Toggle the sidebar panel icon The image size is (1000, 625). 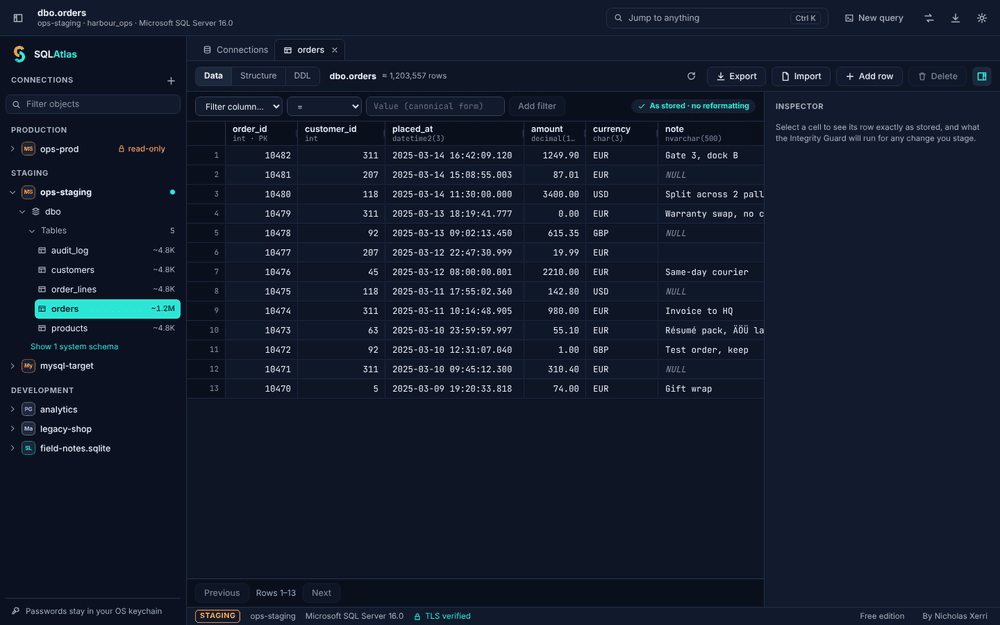pyautogui.click(x=18, y=18)
